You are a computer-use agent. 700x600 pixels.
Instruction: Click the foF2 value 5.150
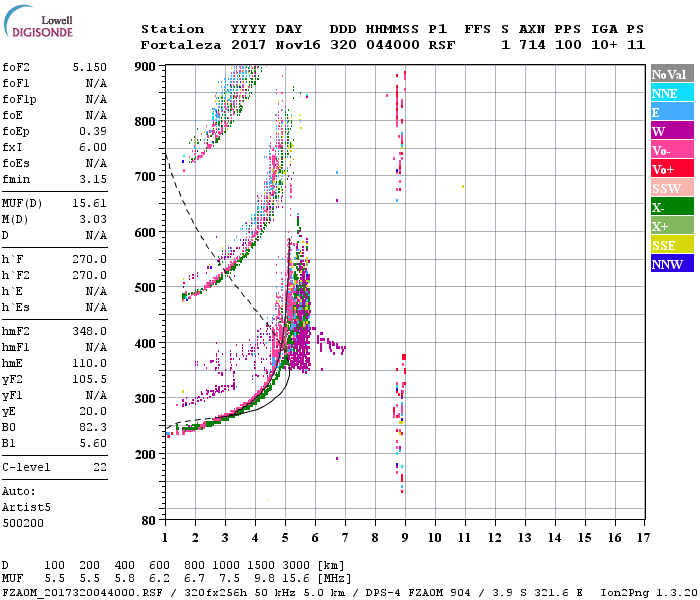pos(89,67)
